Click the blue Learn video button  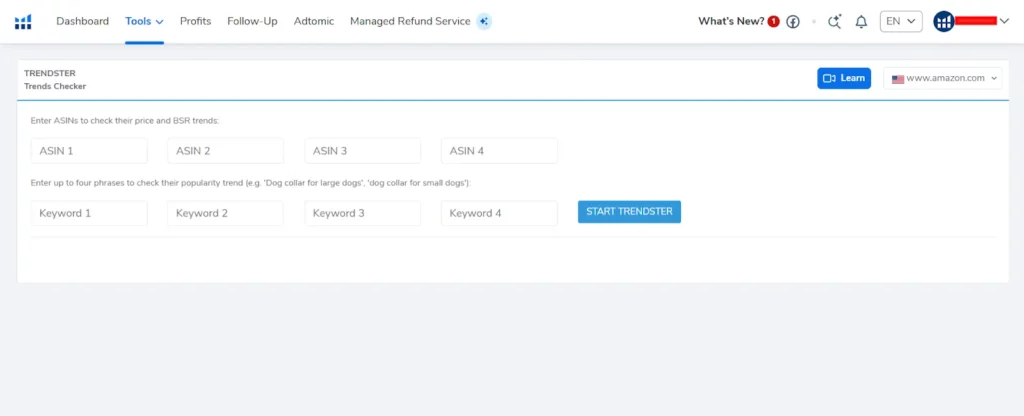[844, 78]
